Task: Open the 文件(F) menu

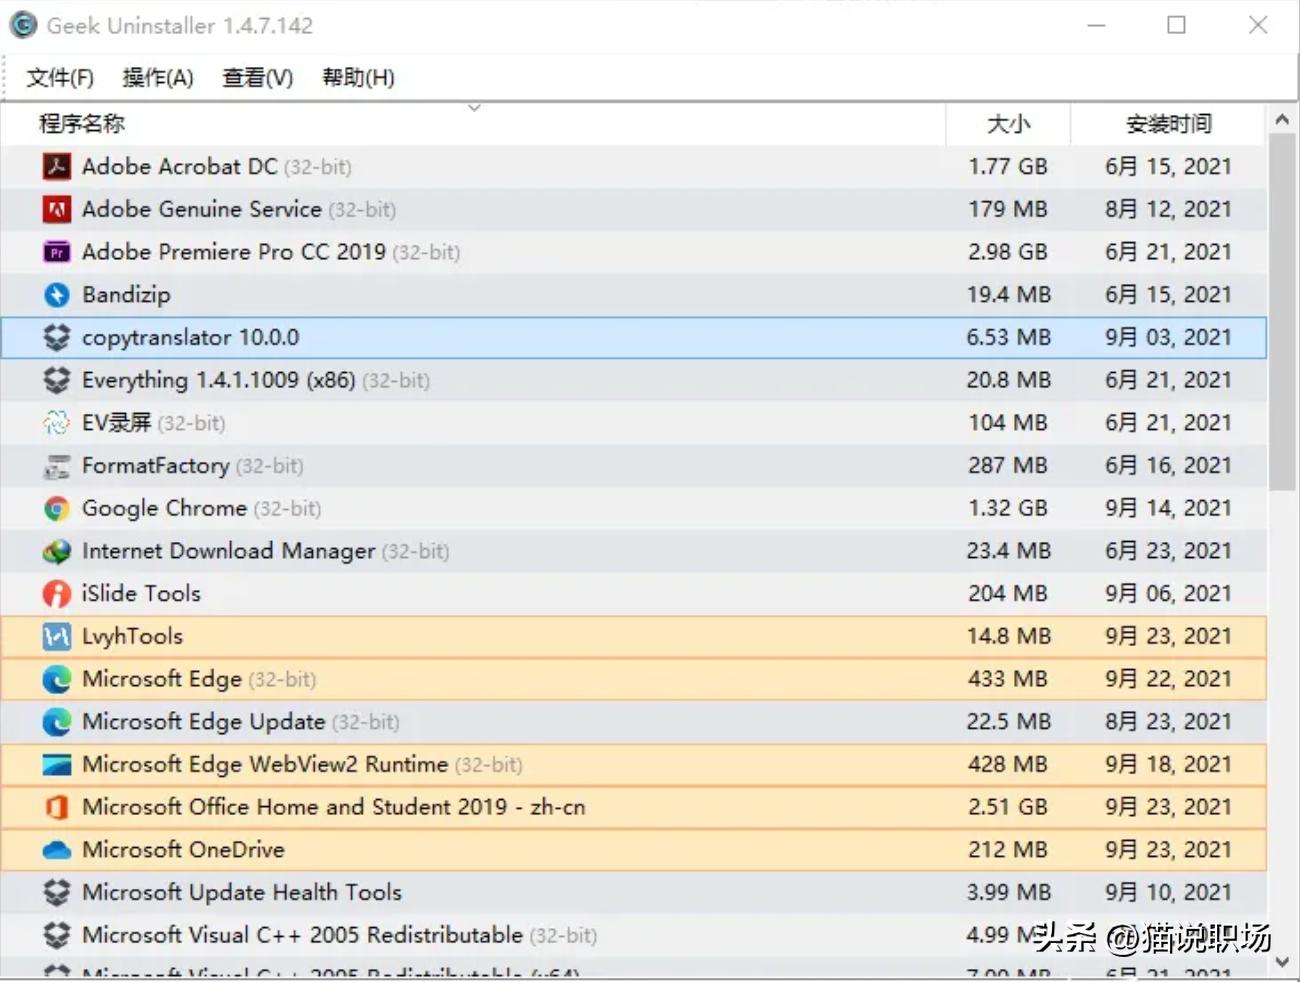Action: pyautogui.click(x=58, y=77)
